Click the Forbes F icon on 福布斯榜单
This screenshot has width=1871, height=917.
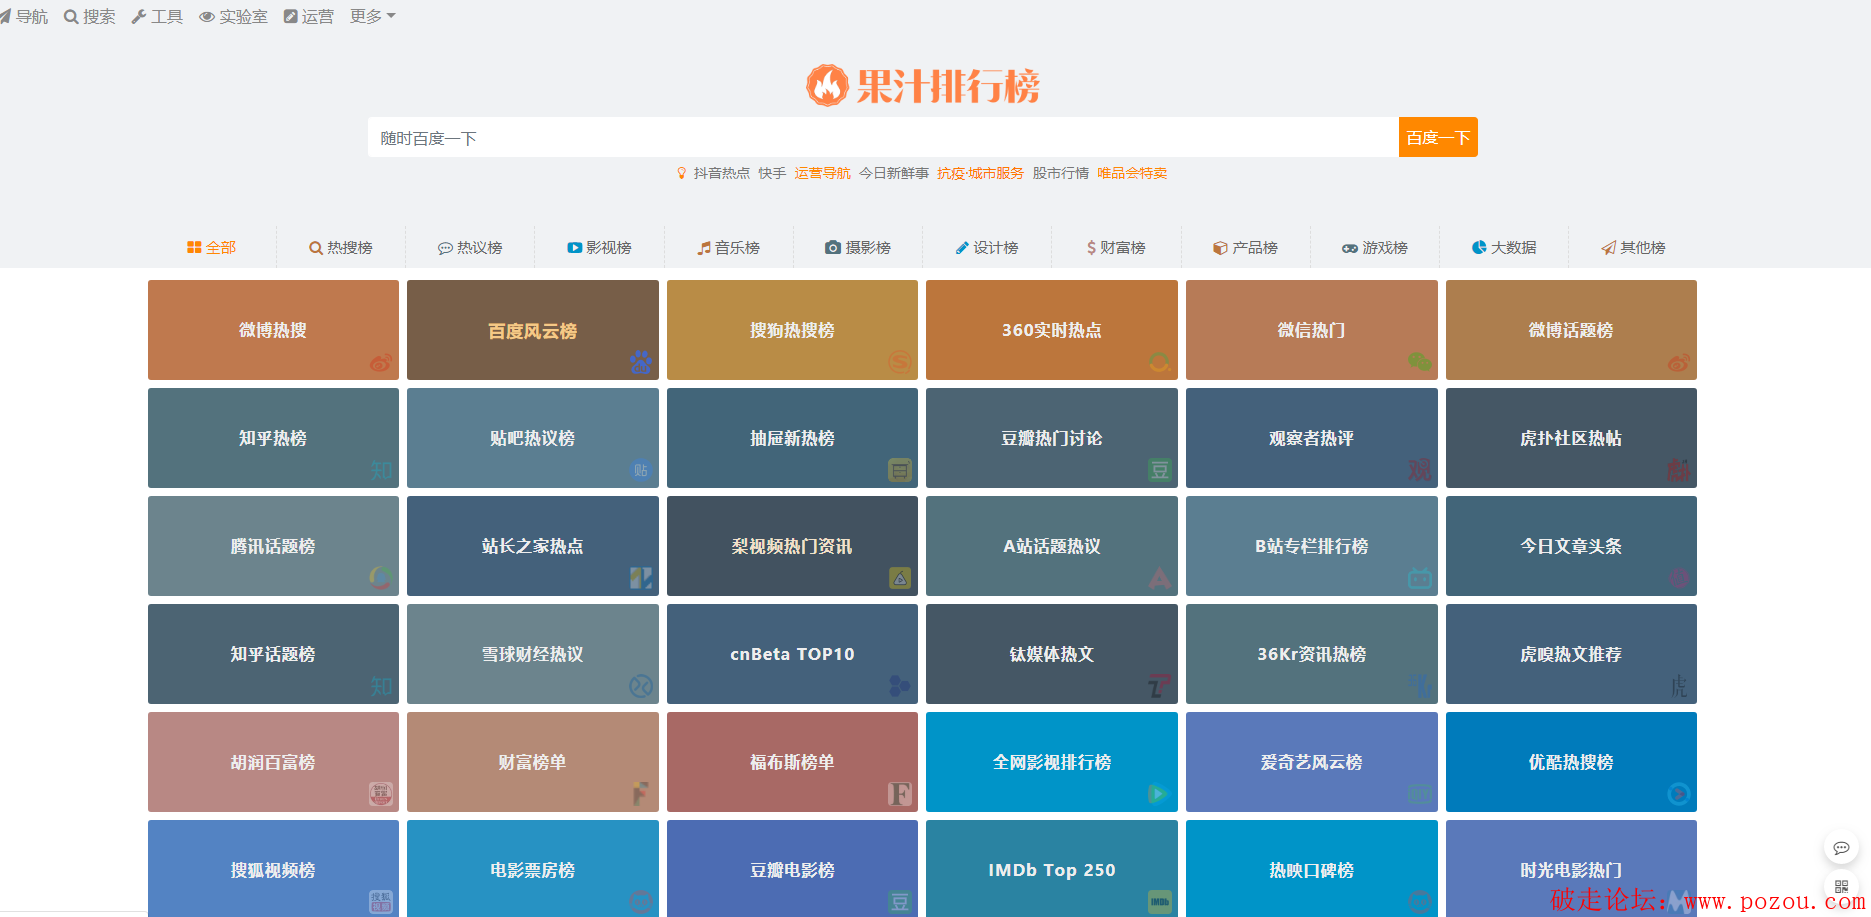coord(900,794)
